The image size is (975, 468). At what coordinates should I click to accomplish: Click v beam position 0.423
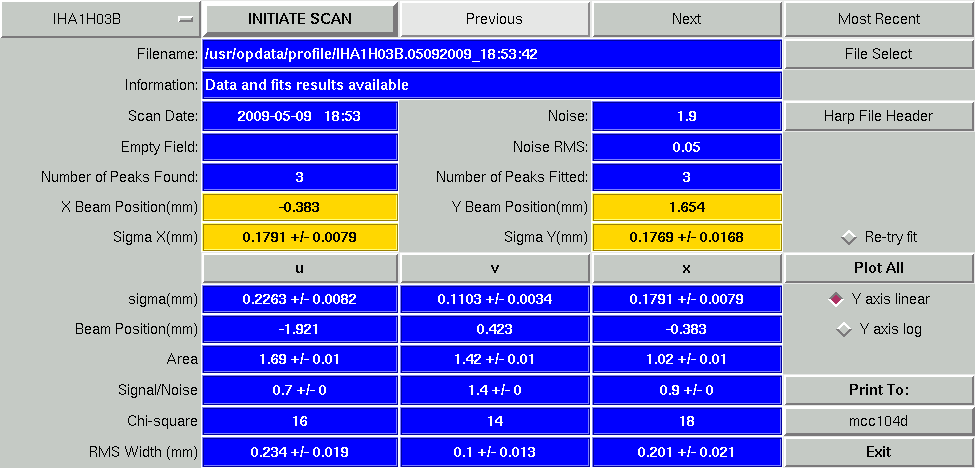tap(494, 329)
